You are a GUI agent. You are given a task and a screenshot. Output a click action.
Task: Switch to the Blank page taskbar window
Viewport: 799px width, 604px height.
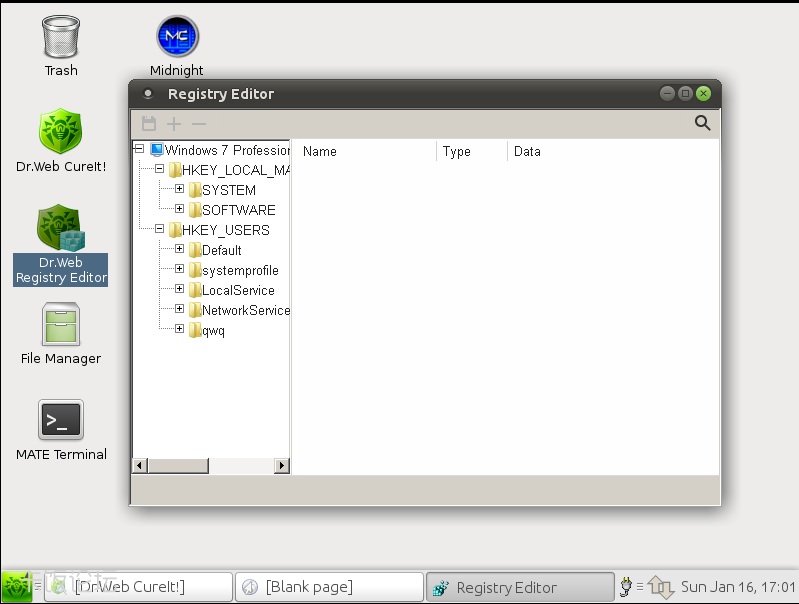331,587
